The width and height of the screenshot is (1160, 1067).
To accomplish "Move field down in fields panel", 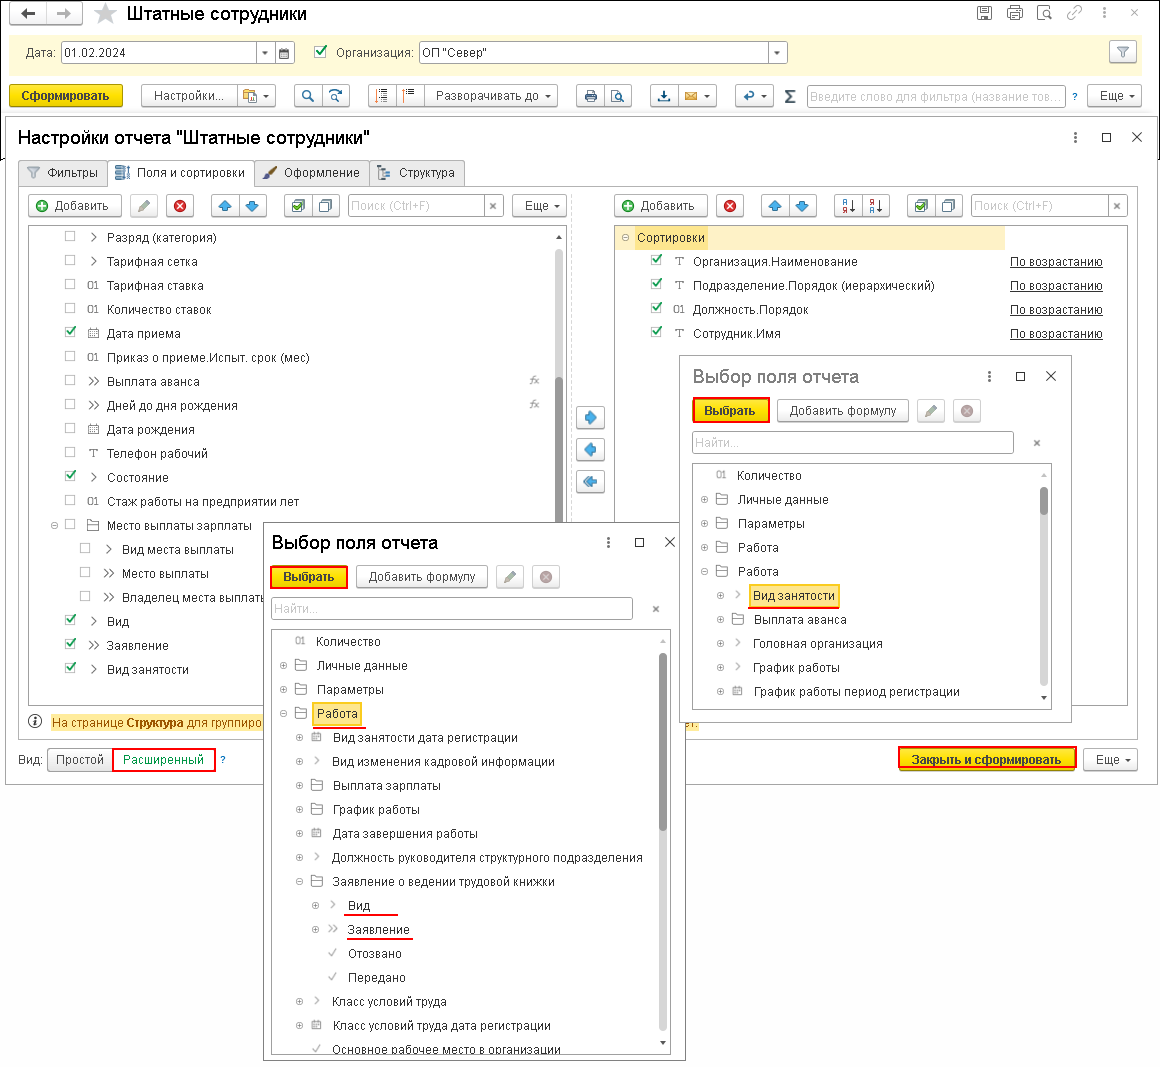I will [252, 206].
